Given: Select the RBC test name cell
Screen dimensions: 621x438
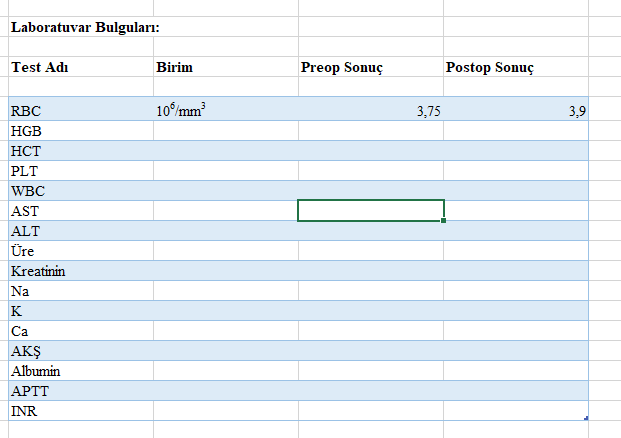Looking at the screenshot, I should [x=81, y=110].
